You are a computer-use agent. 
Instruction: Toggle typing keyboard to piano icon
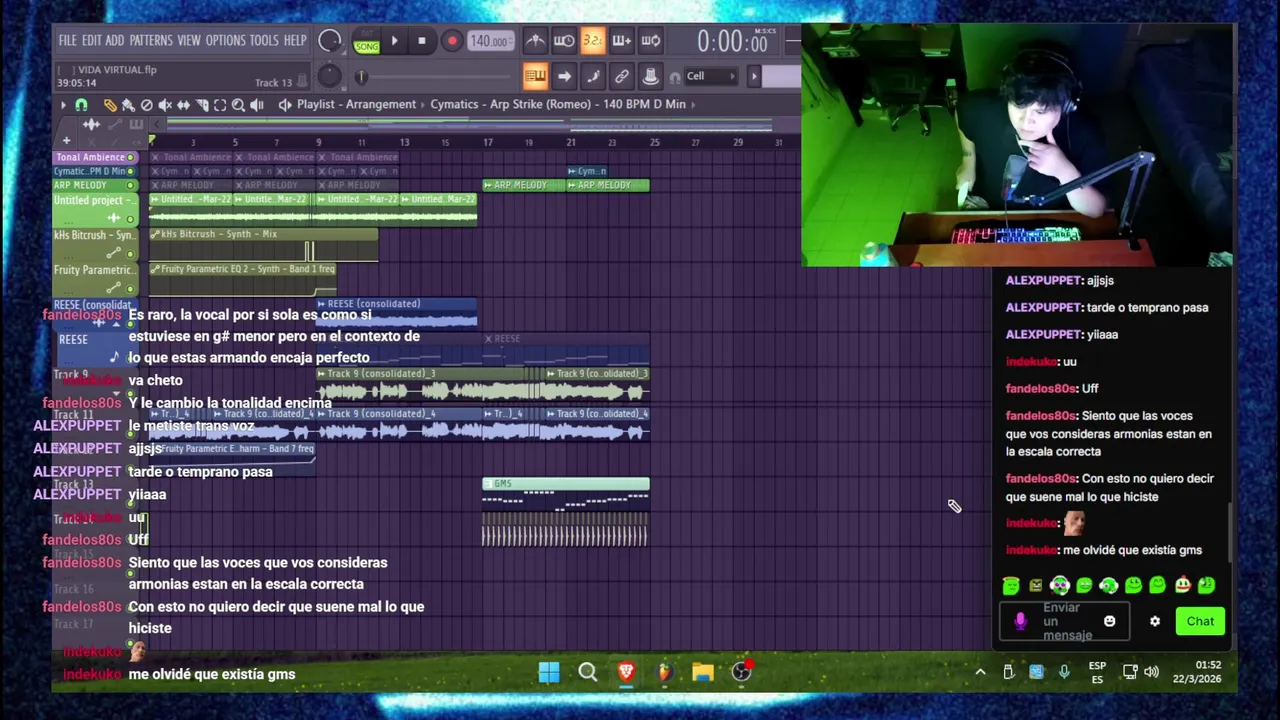point(535,76)
